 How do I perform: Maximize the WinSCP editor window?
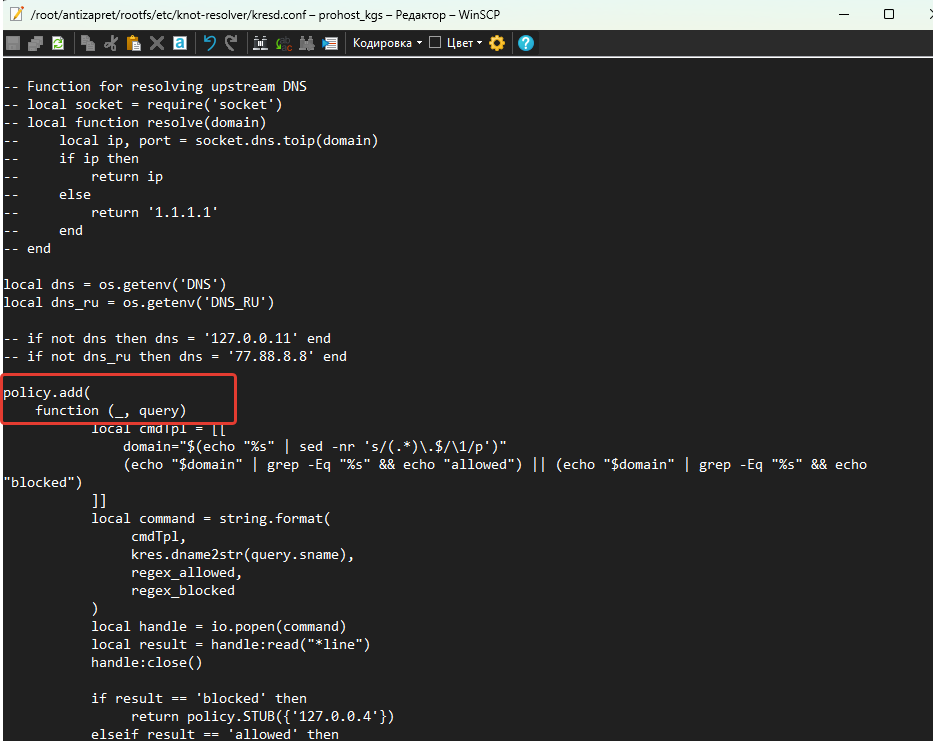[x=889, y=14]
